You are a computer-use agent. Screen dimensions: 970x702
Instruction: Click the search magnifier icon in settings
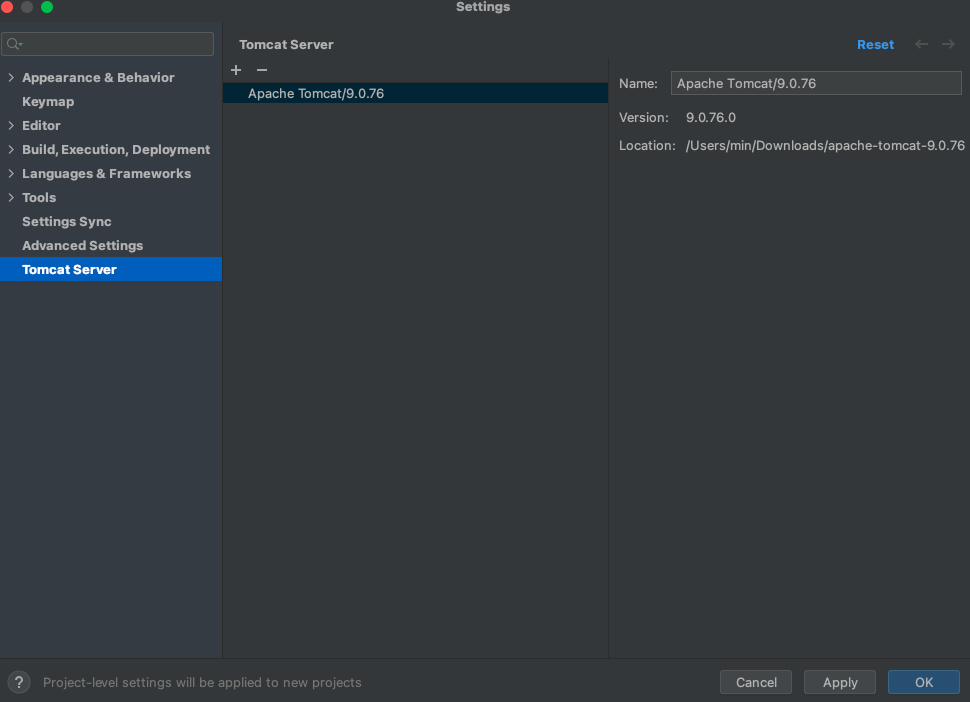coord(14,44)
